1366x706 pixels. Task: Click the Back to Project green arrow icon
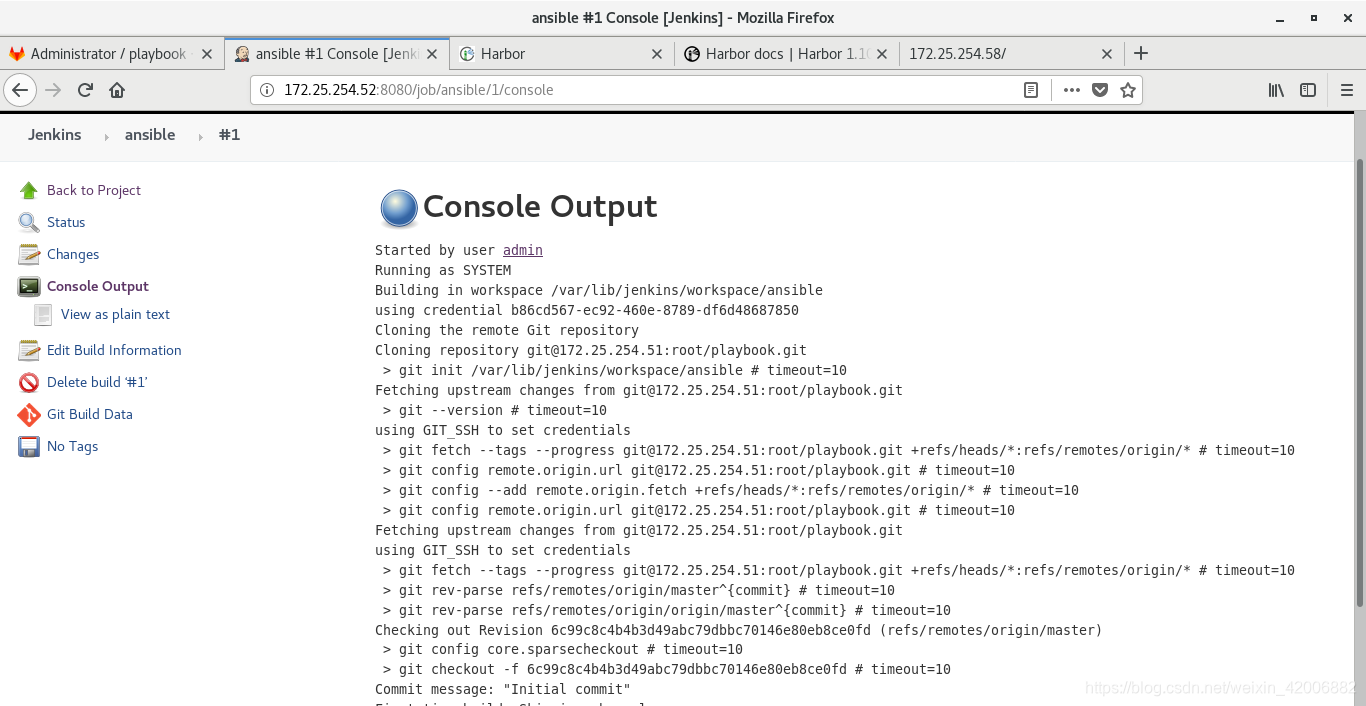coord(29,190)
